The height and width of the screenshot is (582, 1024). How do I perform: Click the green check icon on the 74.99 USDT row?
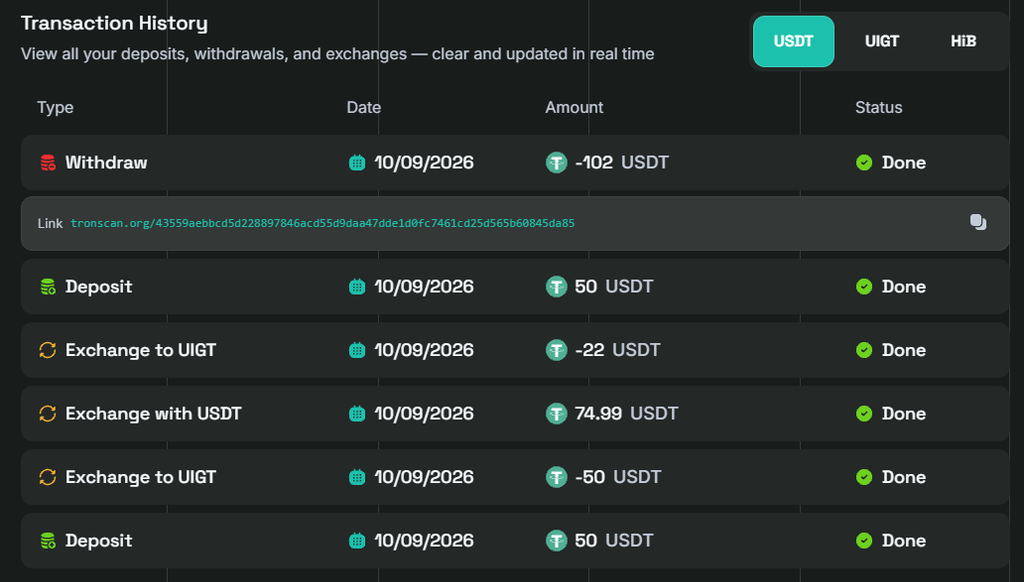pos(864,413)
